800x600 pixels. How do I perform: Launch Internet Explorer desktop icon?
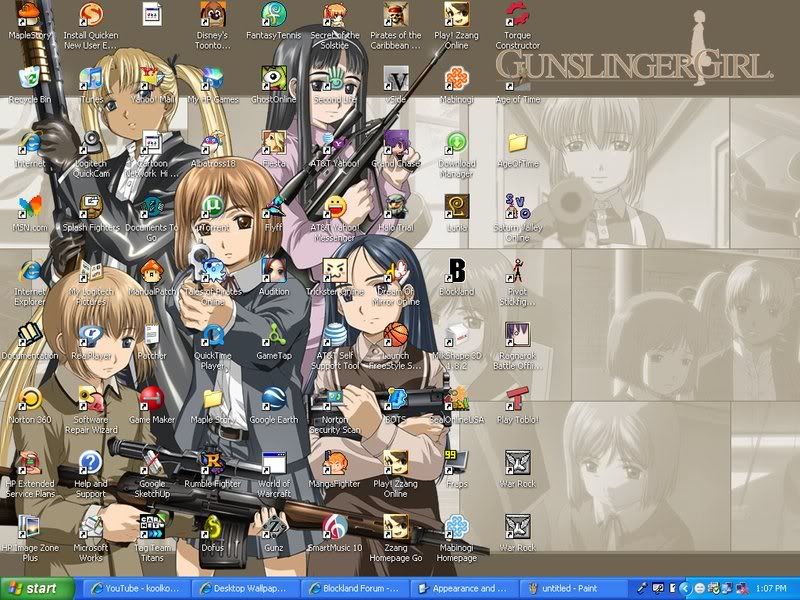coord(30,270)
